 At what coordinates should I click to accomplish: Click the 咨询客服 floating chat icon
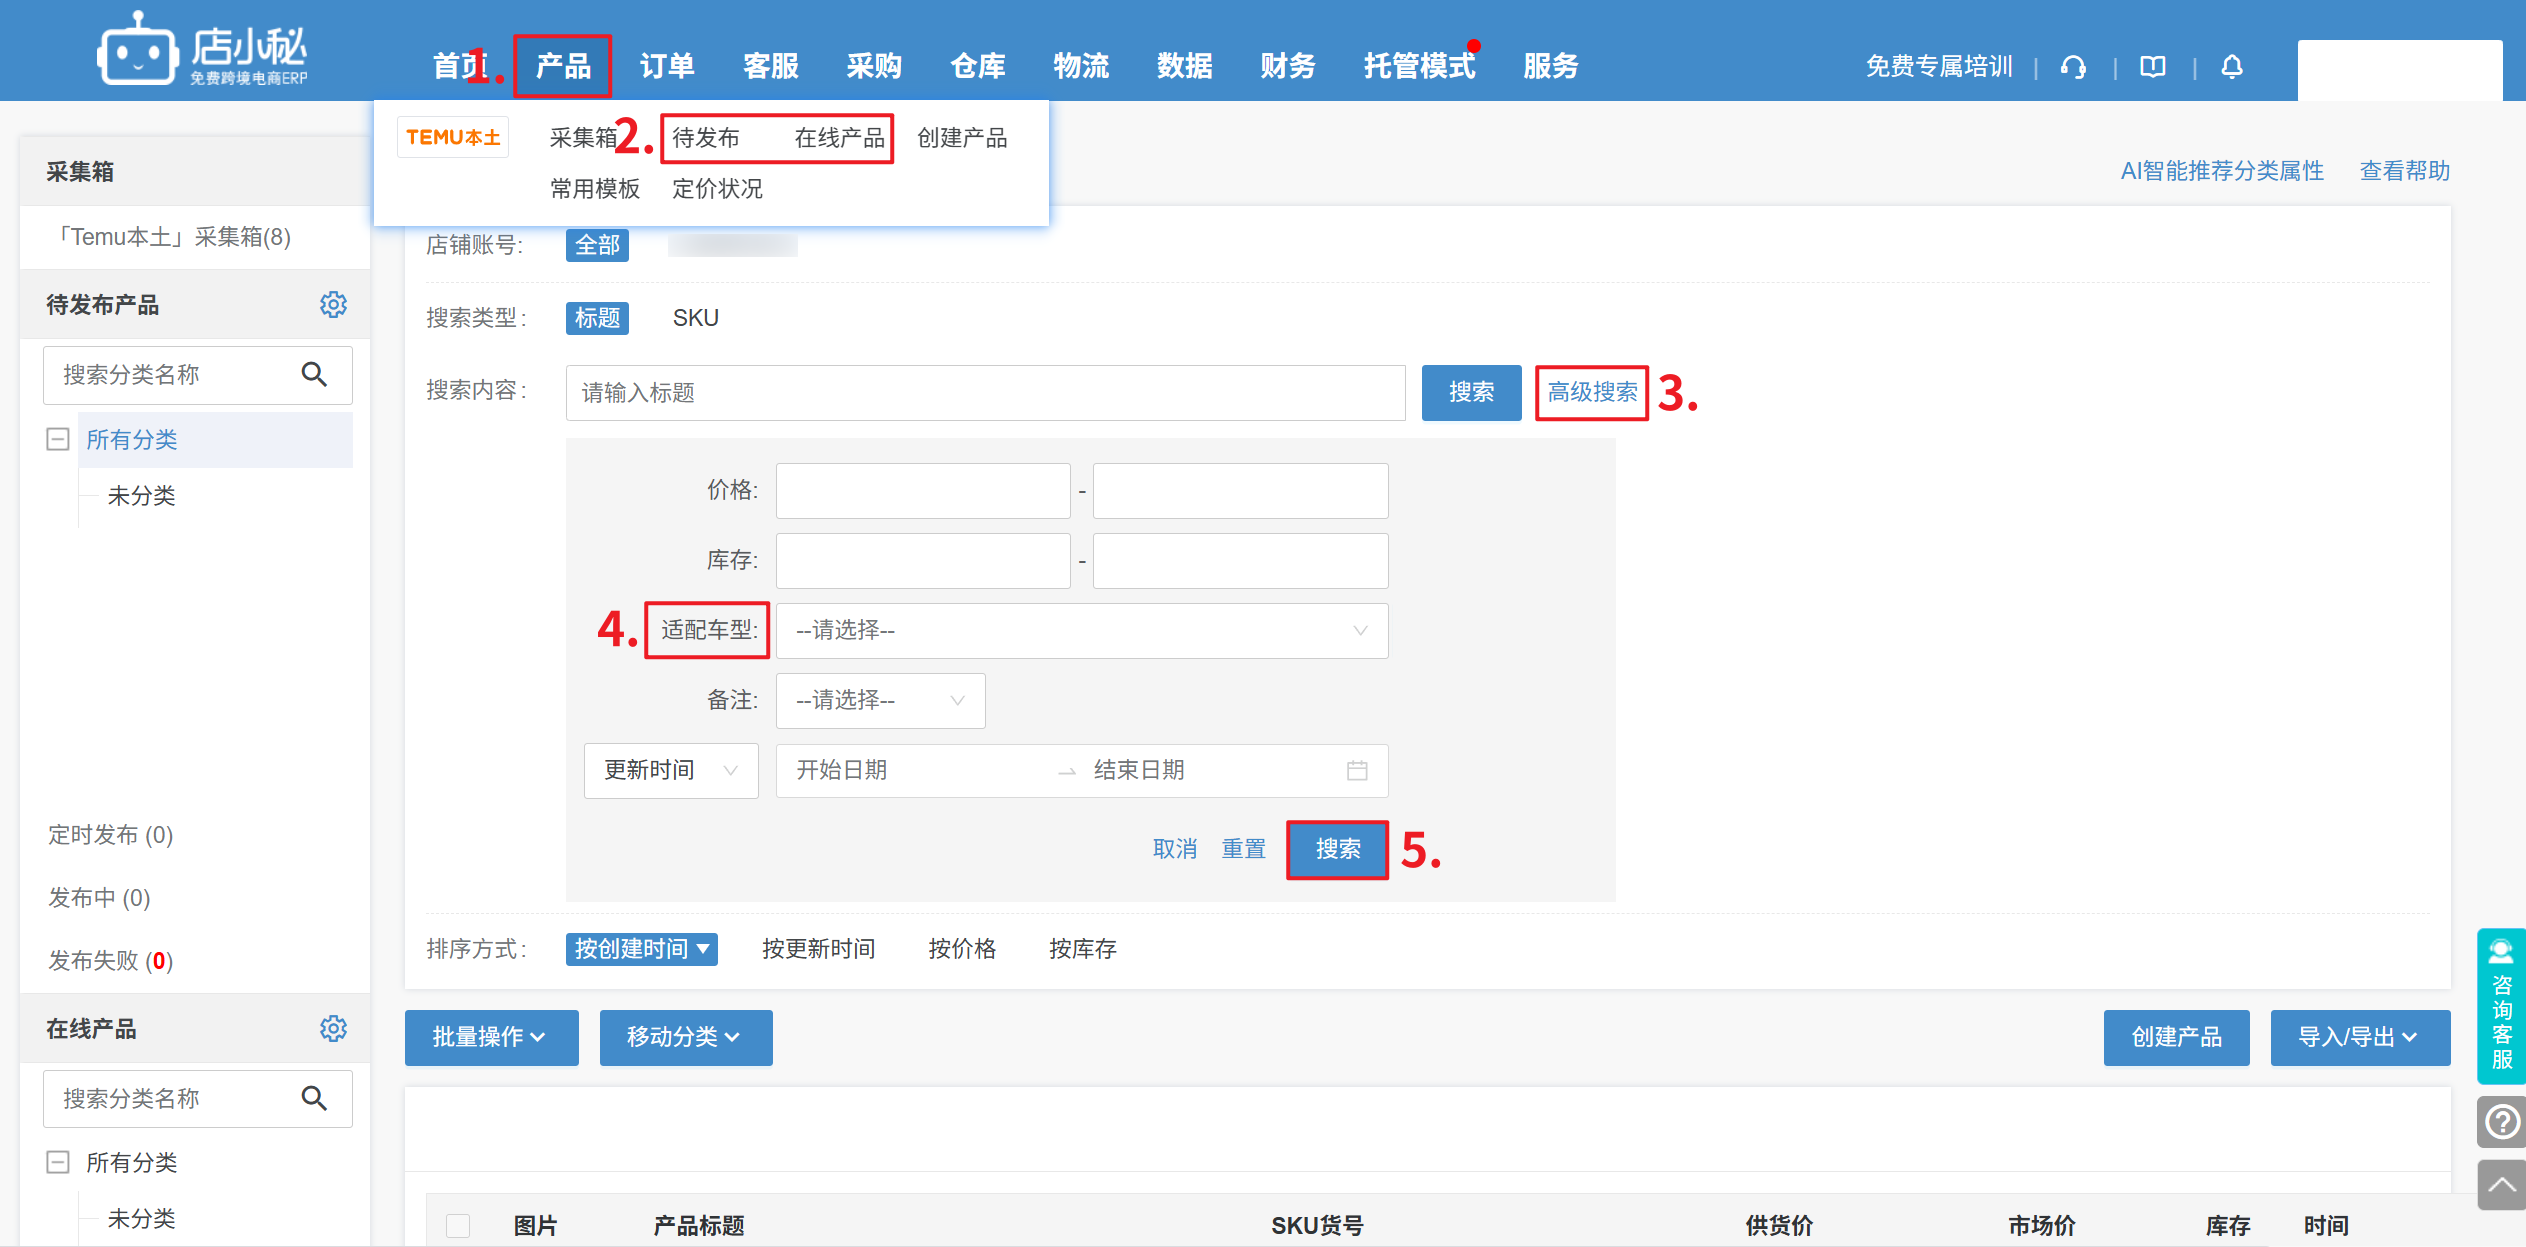(x=2501, y=1005)
